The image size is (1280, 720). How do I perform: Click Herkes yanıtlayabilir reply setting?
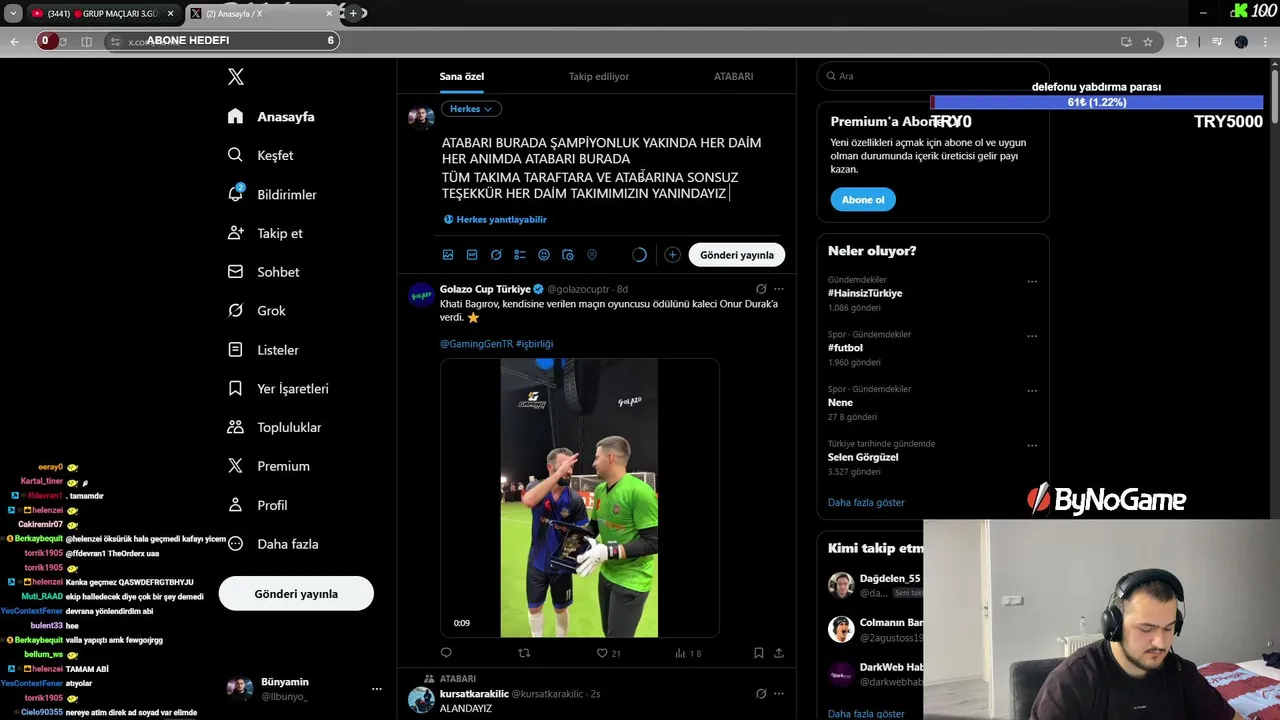(x=495, y=219)
